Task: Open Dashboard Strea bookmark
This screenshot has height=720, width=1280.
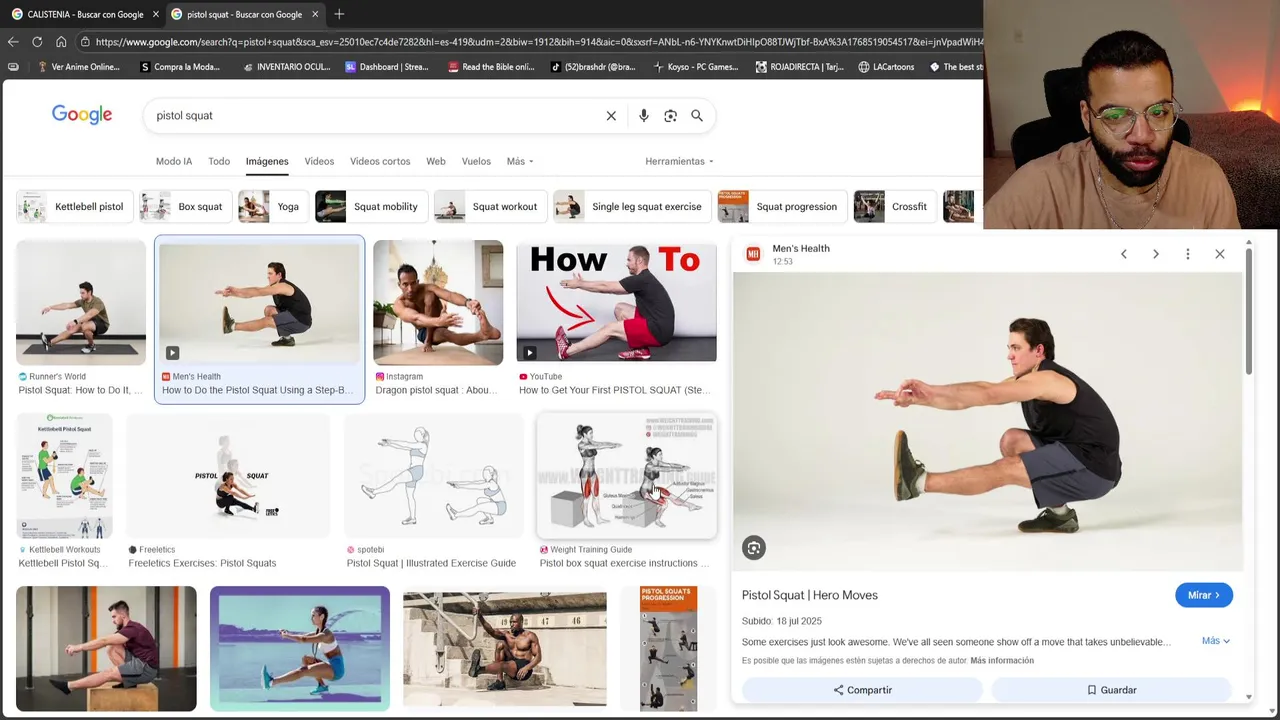Action: tap(387, 67)
